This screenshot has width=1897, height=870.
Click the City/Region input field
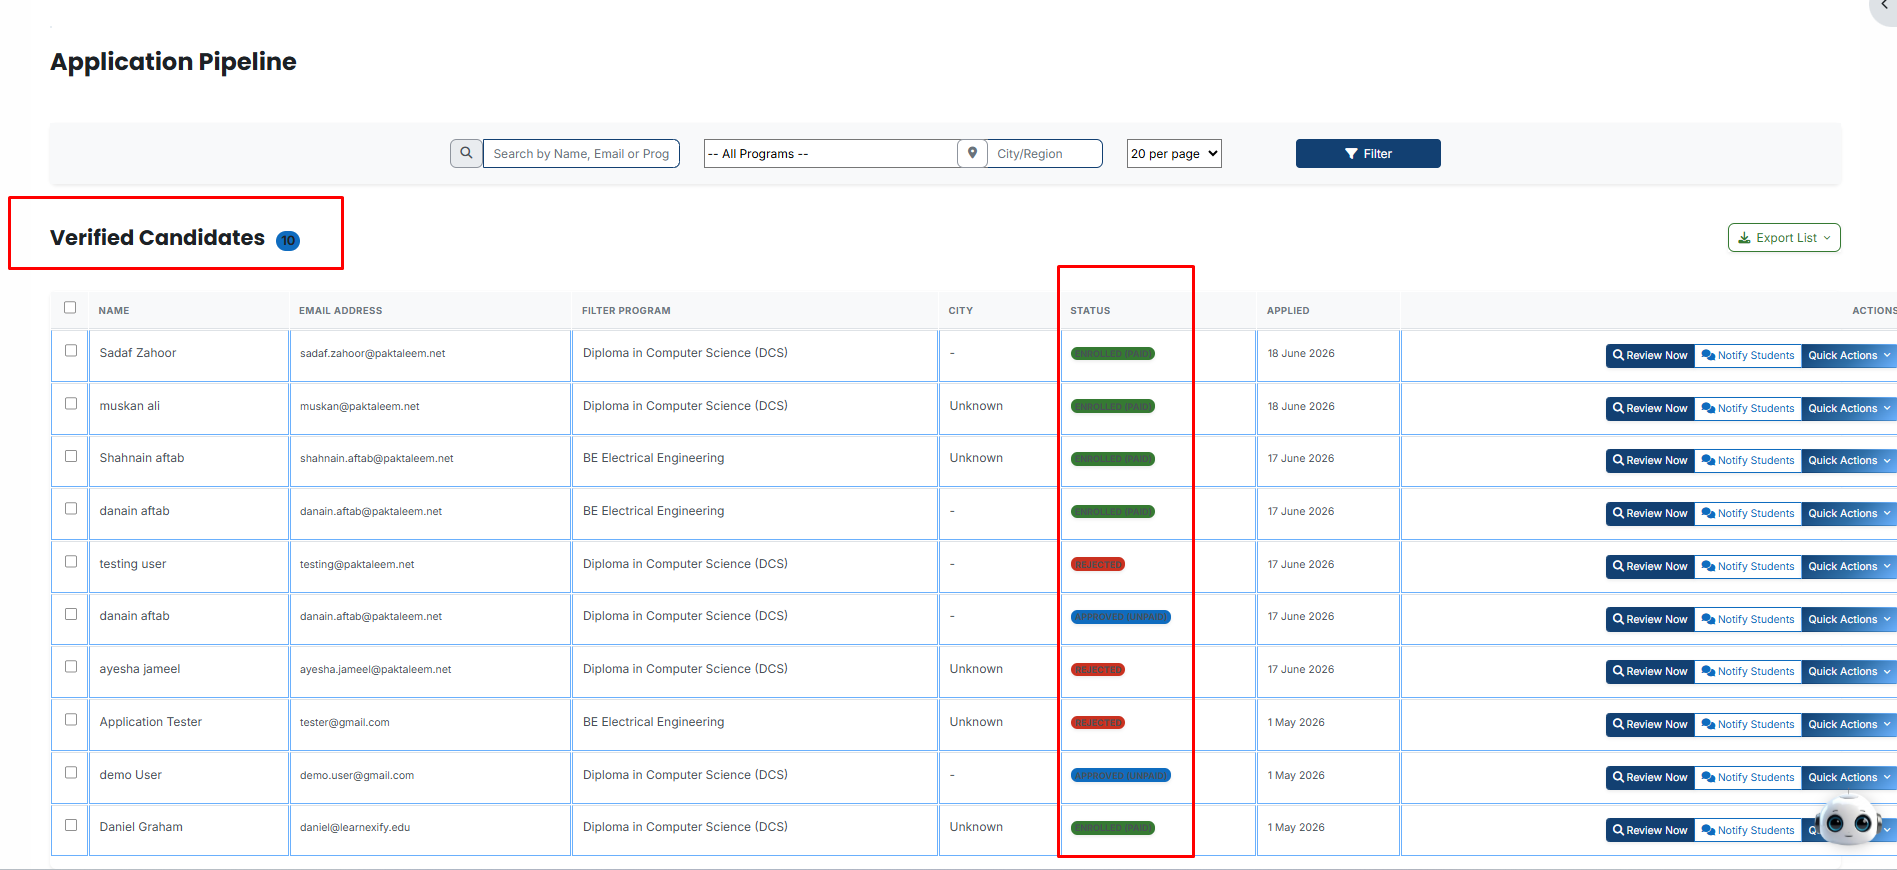[1044, 153]
